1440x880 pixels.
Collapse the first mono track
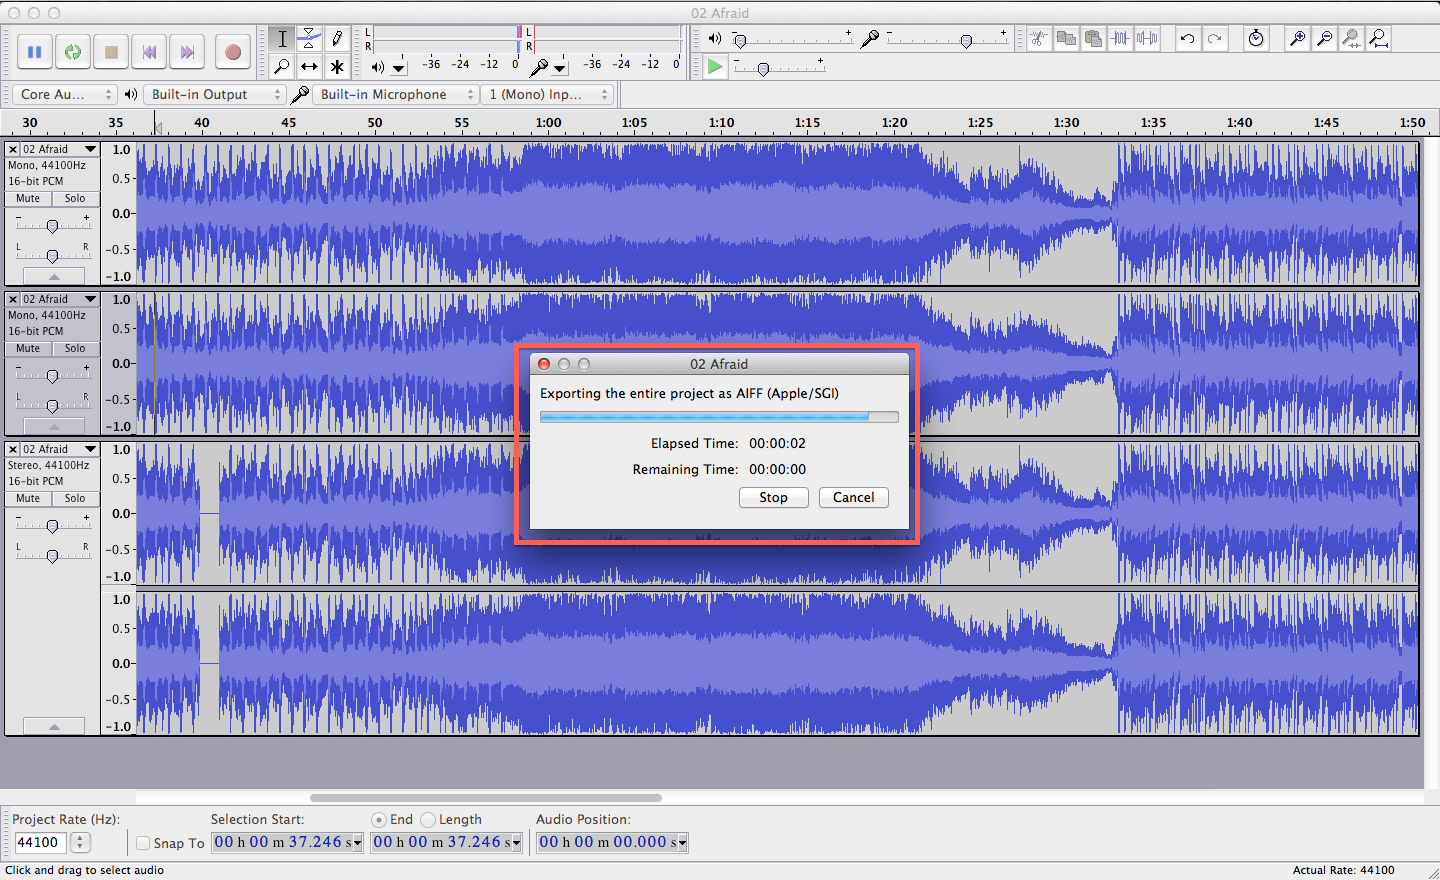(x=54, y=277)
